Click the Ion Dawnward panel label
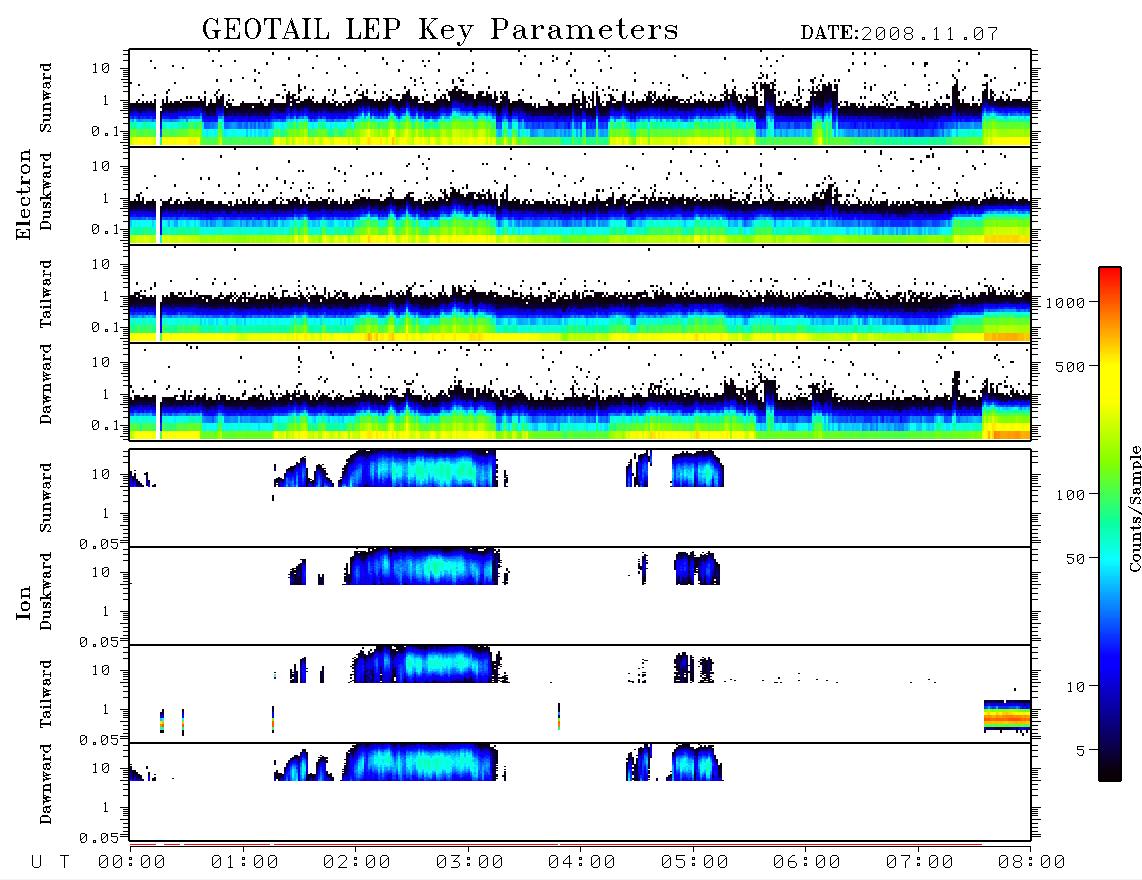1142x880 pixels. (x=46, y=784)
